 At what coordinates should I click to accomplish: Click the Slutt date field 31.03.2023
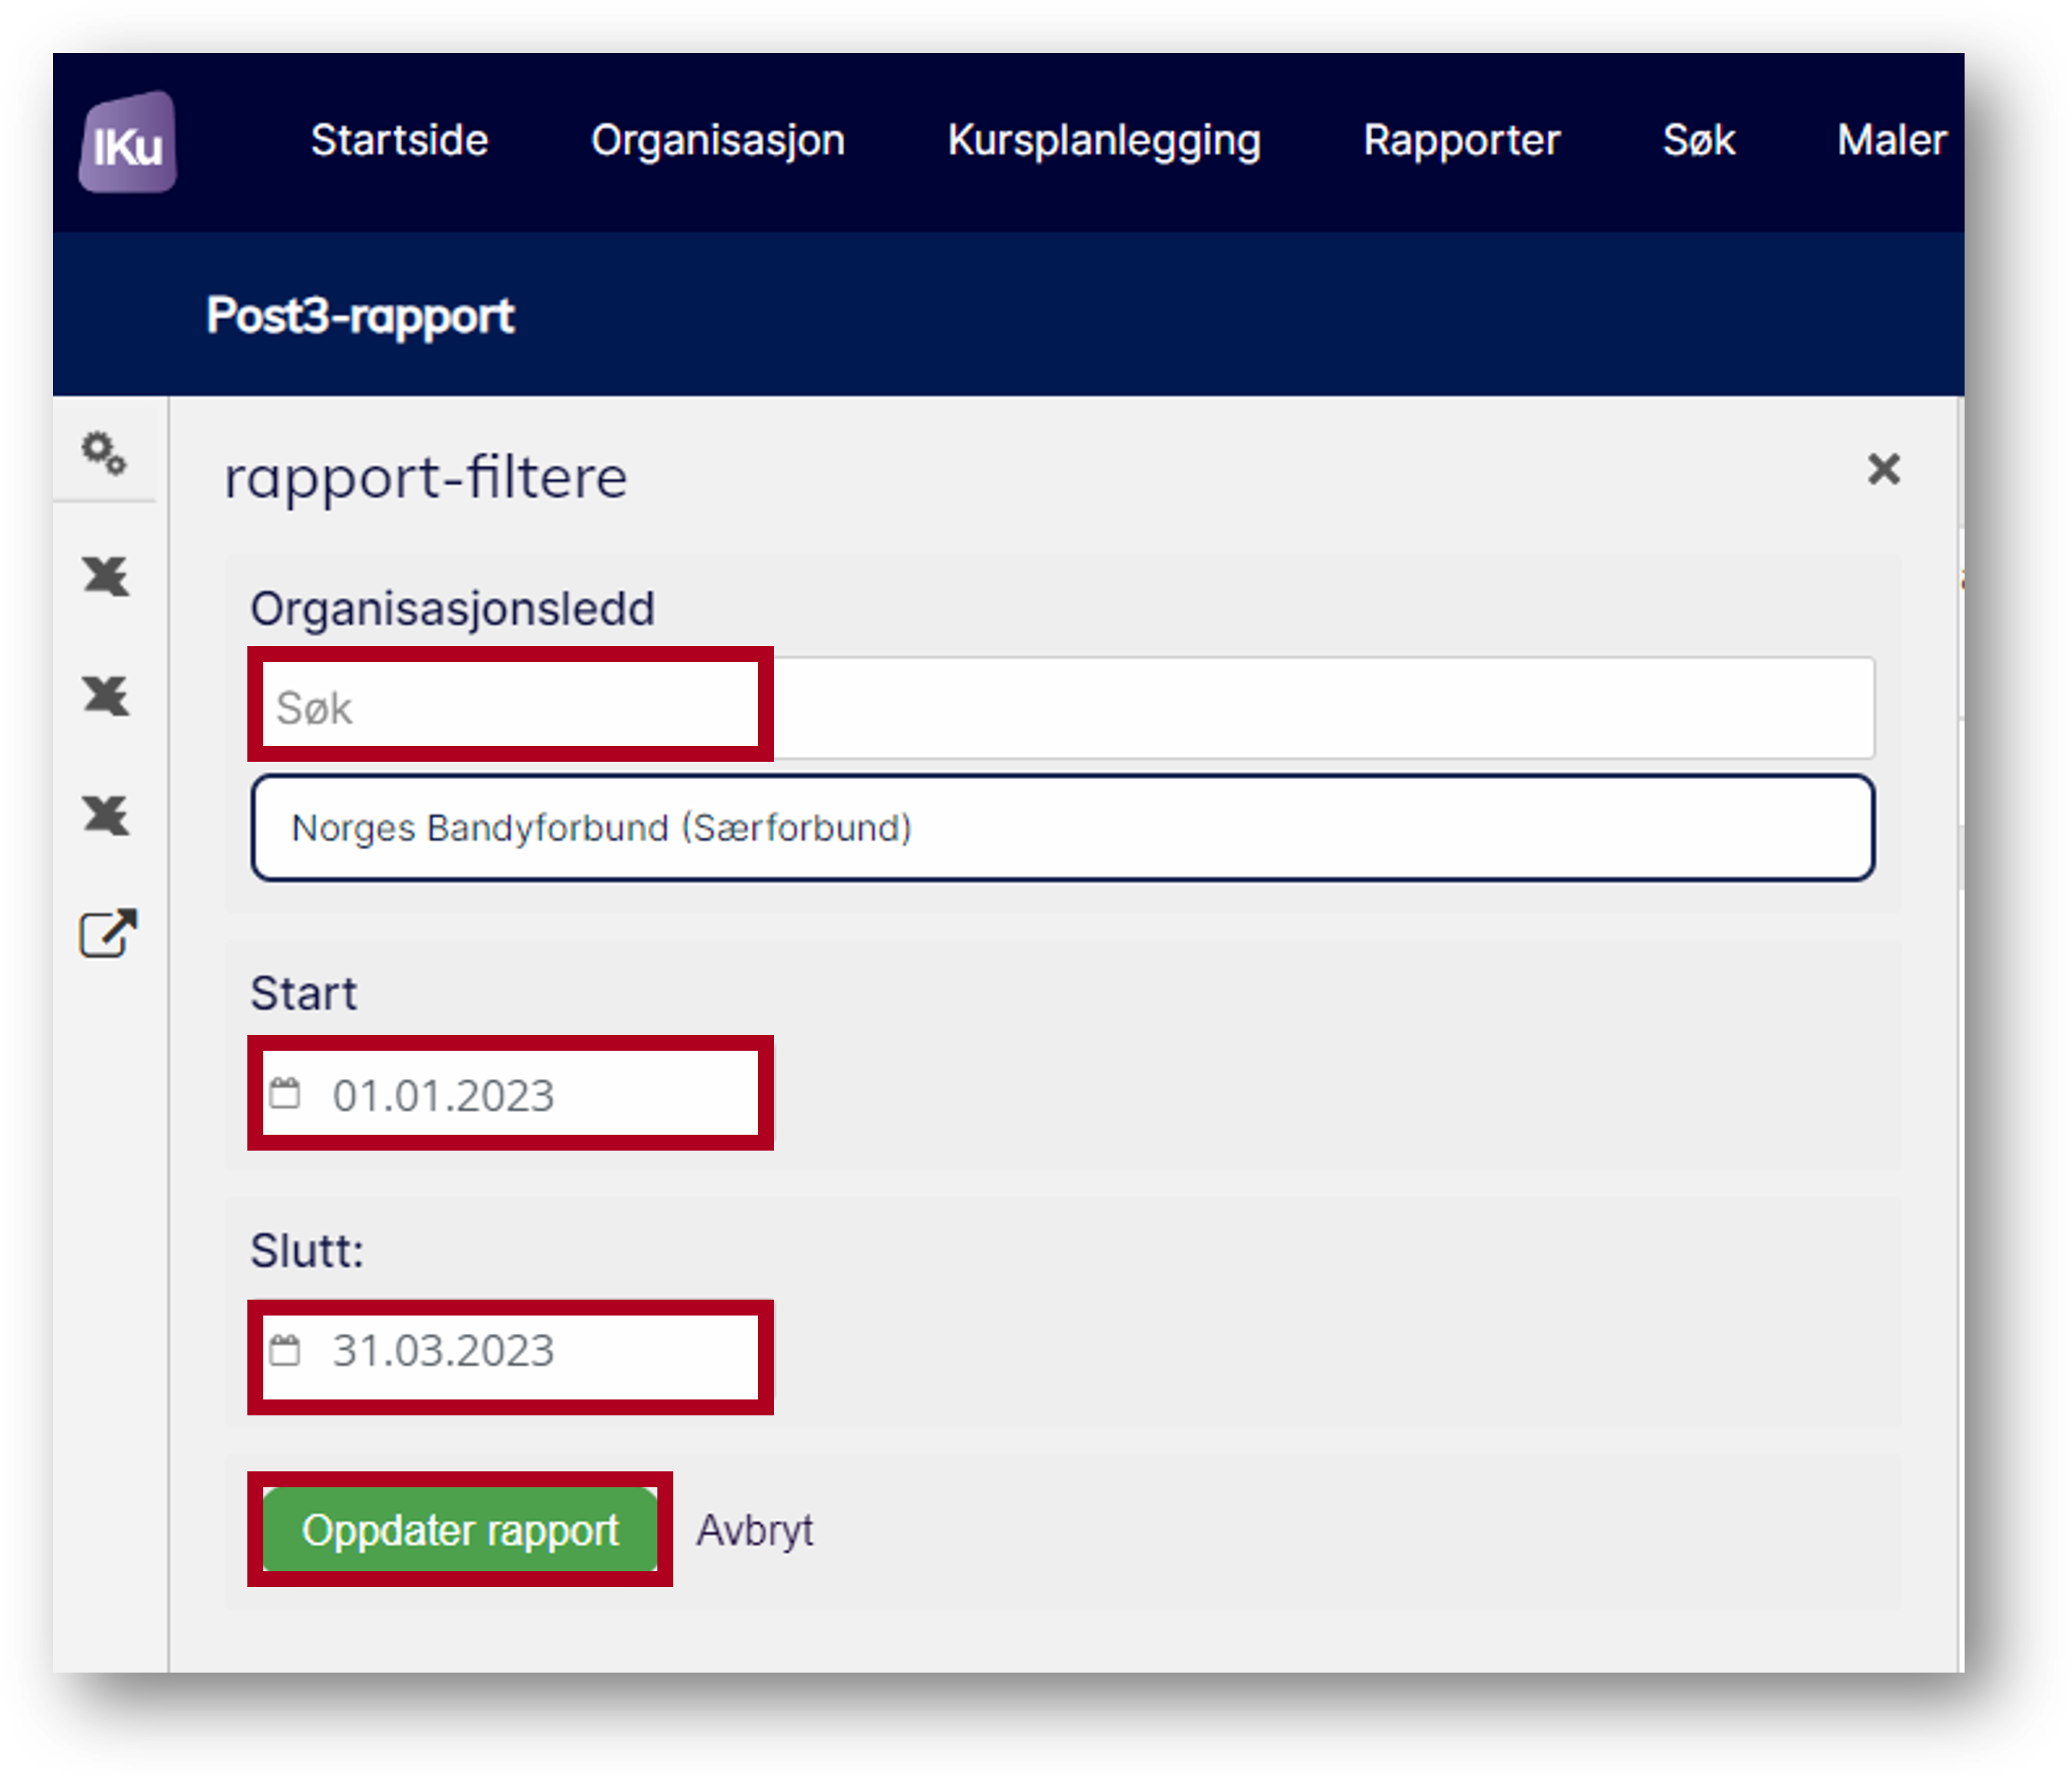tap(511, 1351)
